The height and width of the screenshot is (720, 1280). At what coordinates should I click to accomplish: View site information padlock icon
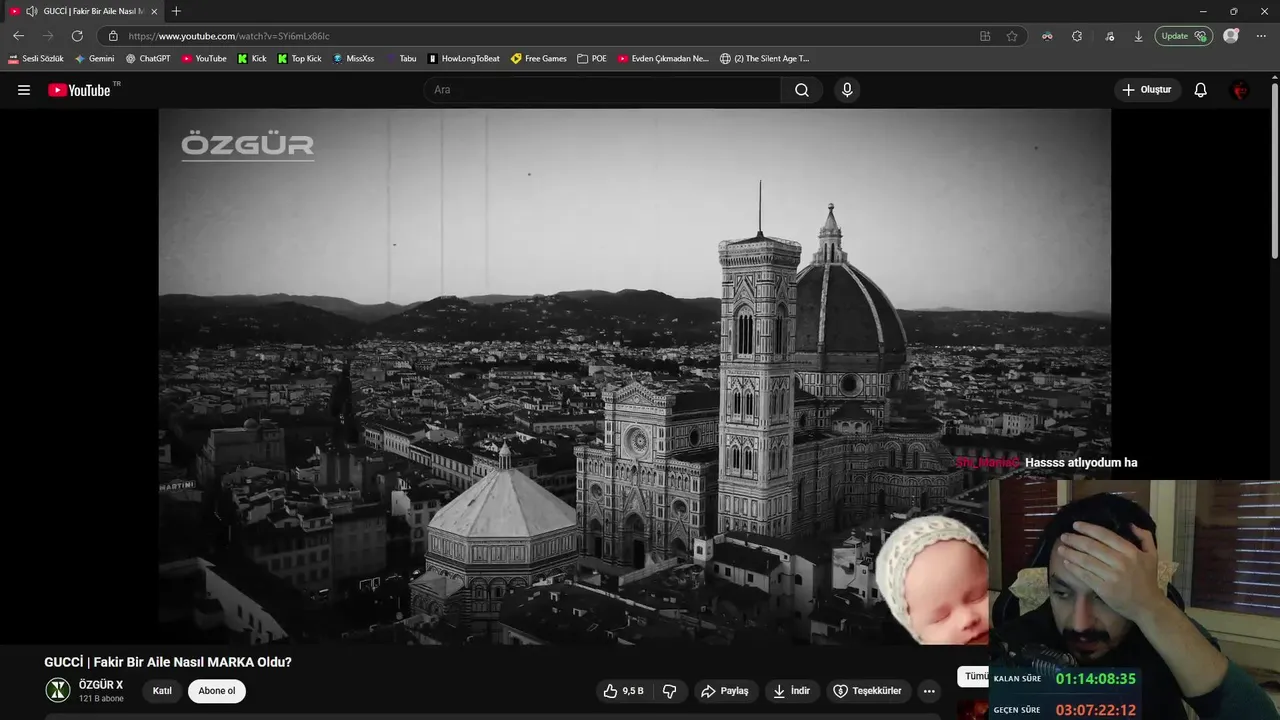coord(113,36)
